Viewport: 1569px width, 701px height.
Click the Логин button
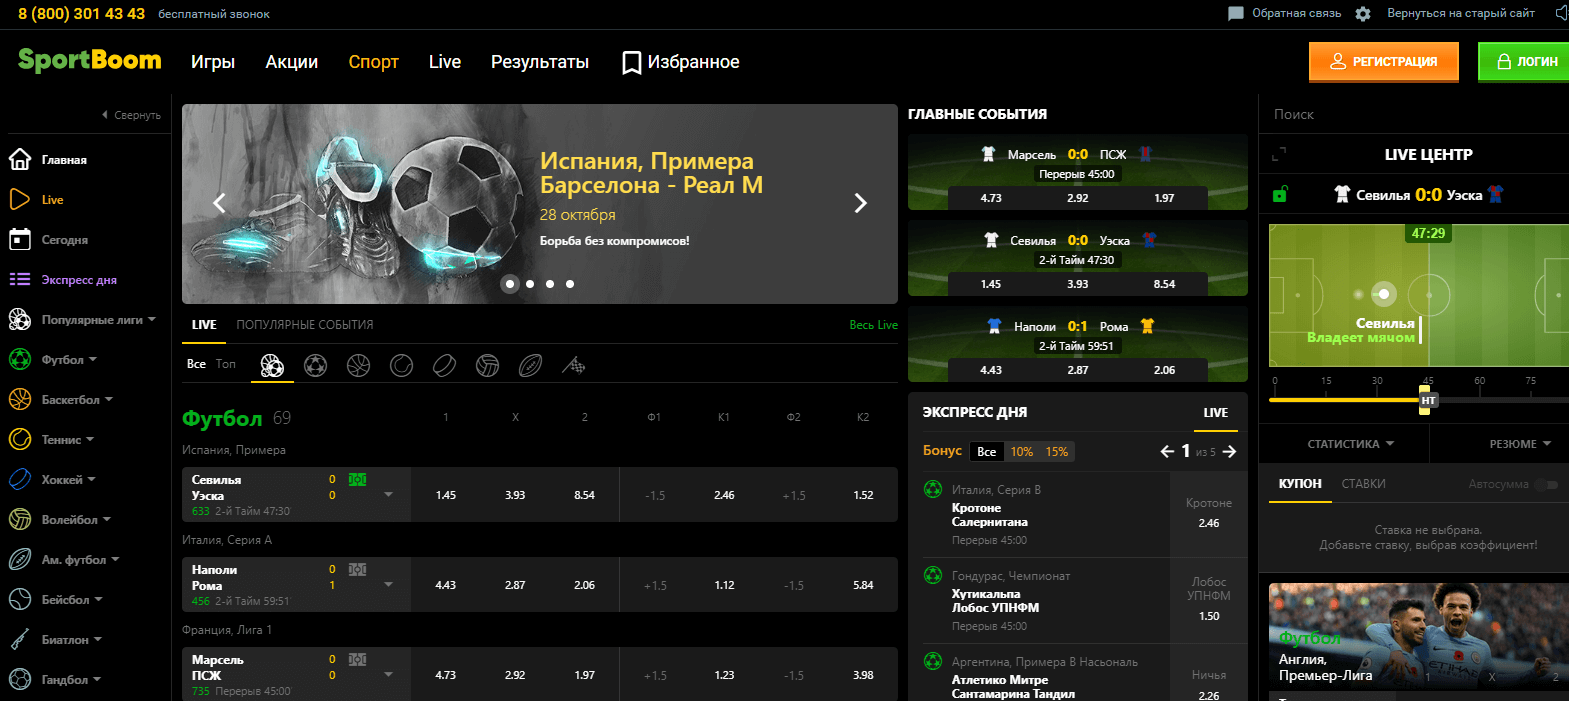pyautogui.click(x=1525, y=61)
